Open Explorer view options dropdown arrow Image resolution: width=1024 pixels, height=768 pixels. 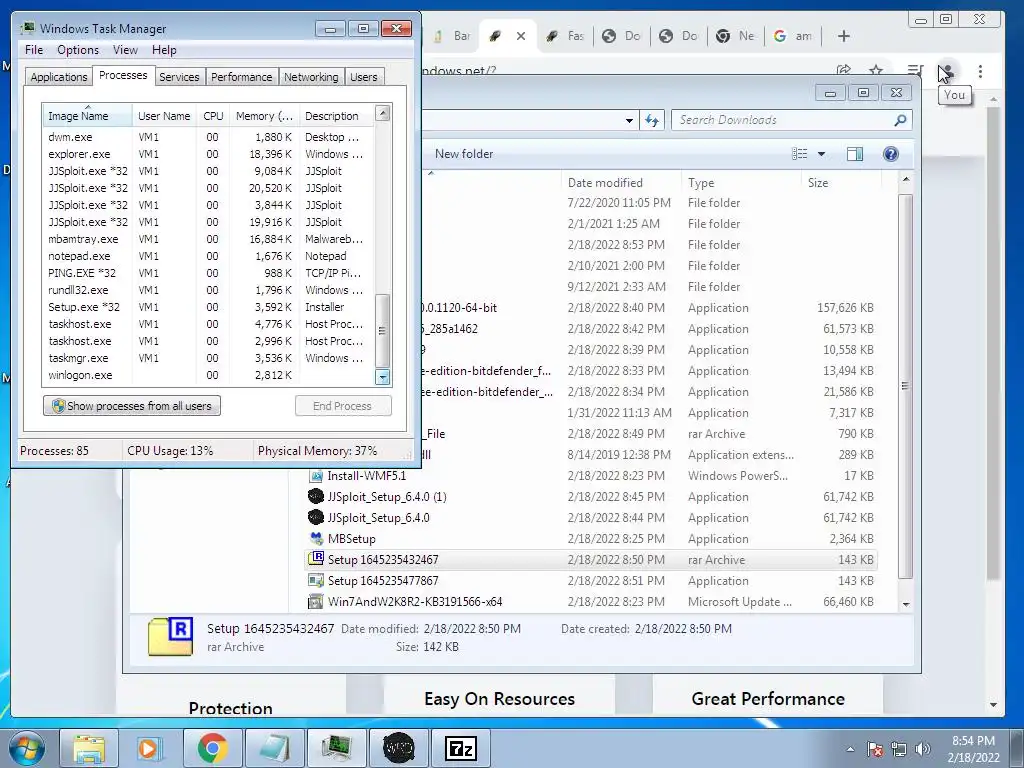(822, 154)
